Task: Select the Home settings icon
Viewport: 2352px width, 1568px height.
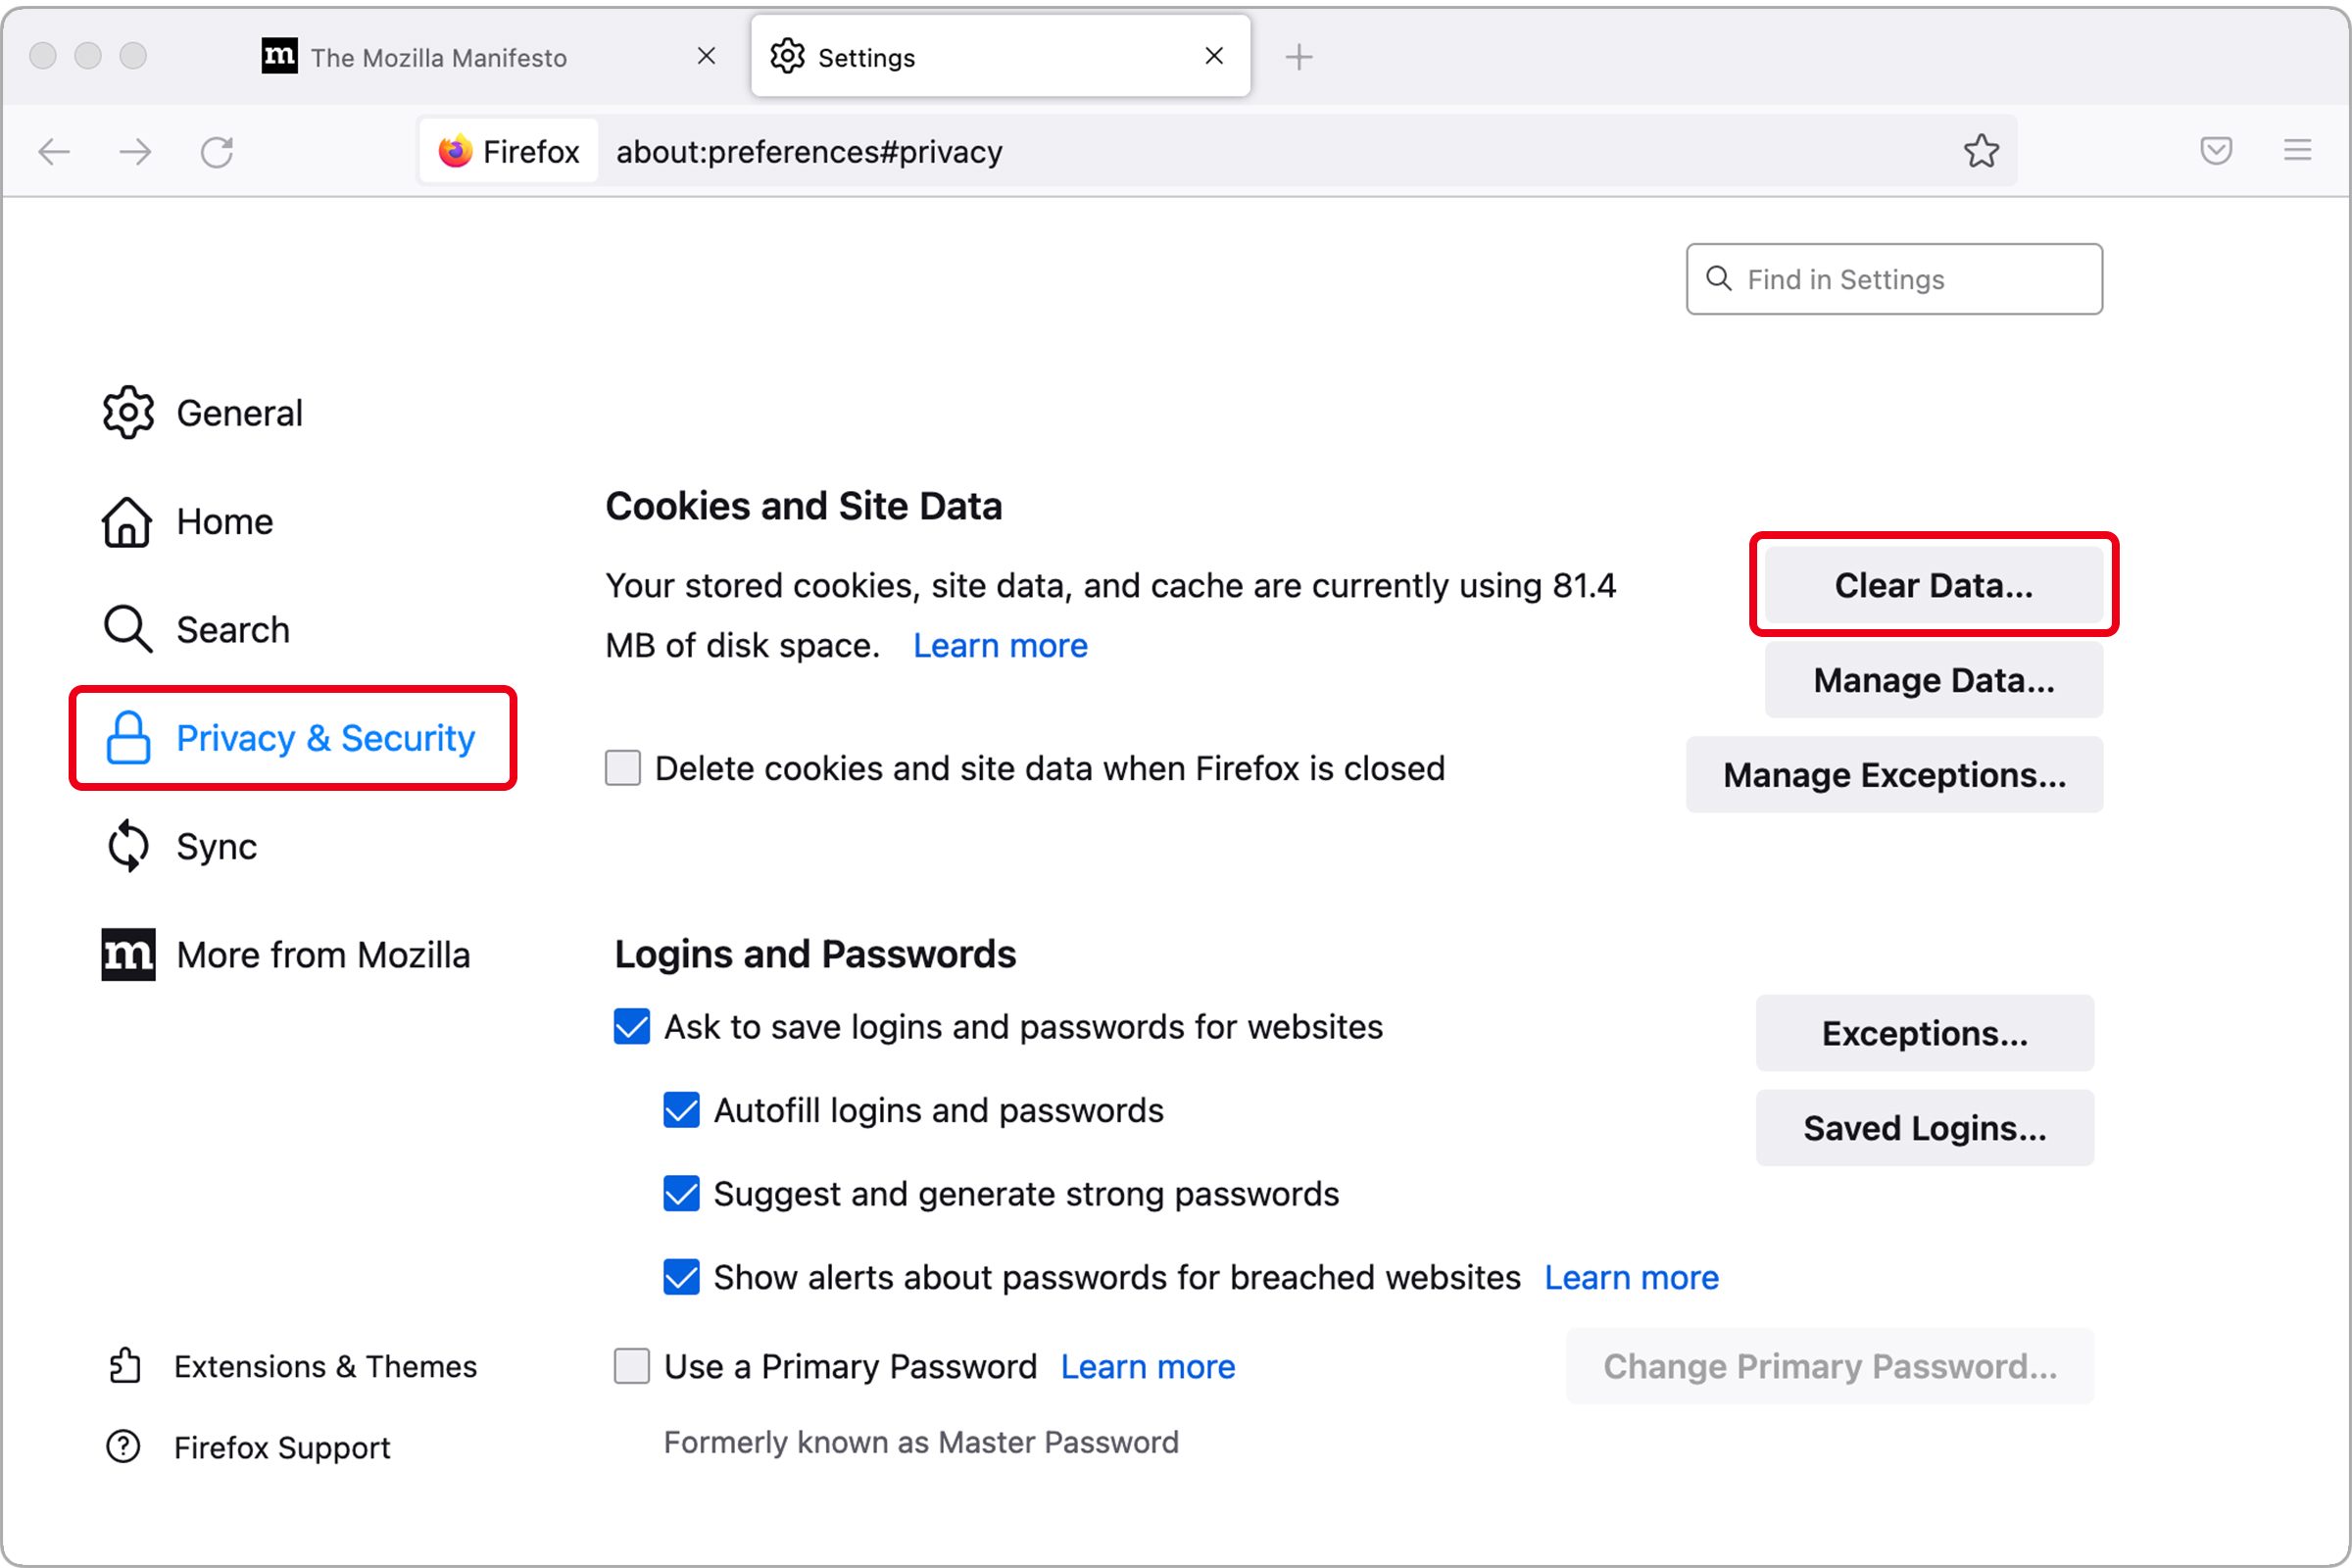Action: pyautogui.click(x=126, y=520)
